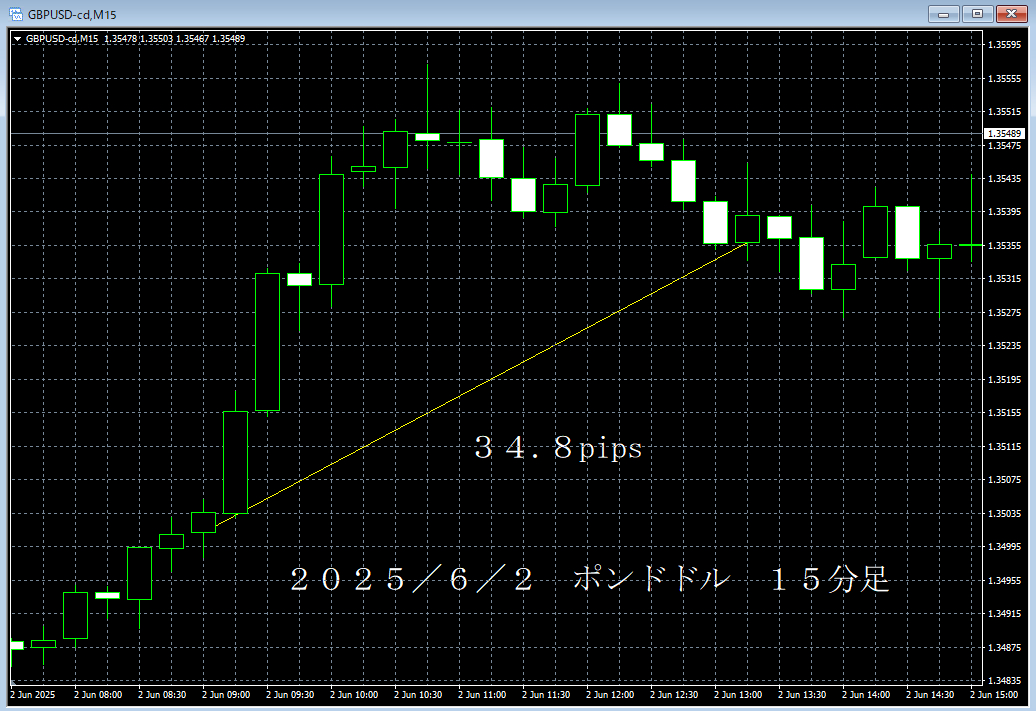The height and width of the screenshot is (711, 1036).
Task: Click the 2 Jun 14:30 time axis label
Action: pyautogui.click(x=930, y=694)
